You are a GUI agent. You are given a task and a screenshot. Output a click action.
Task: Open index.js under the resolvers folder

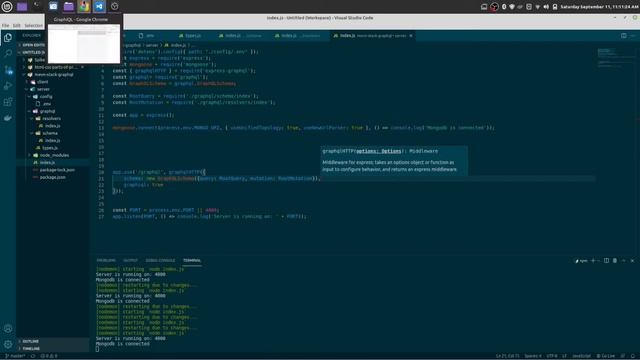52,126
